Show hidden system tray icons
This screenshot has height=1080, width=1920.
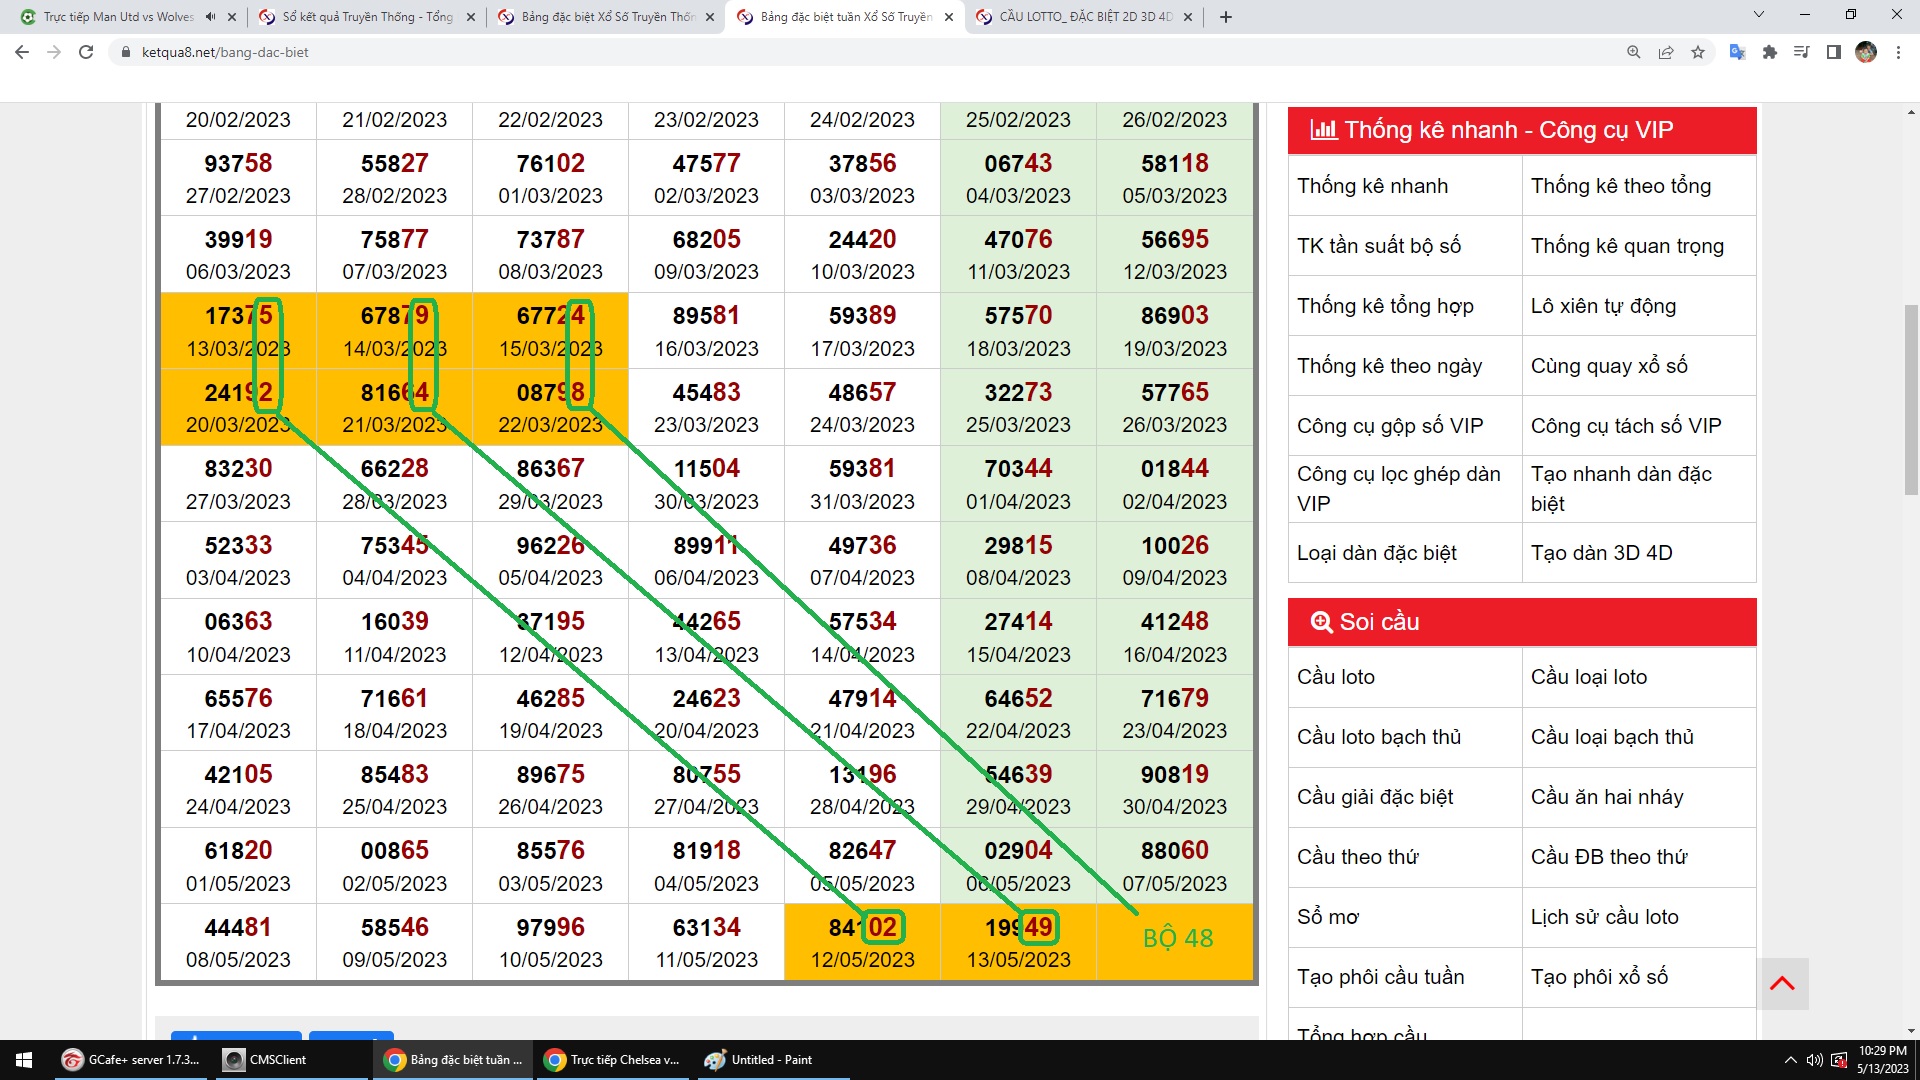(x=1790, y=1060)
